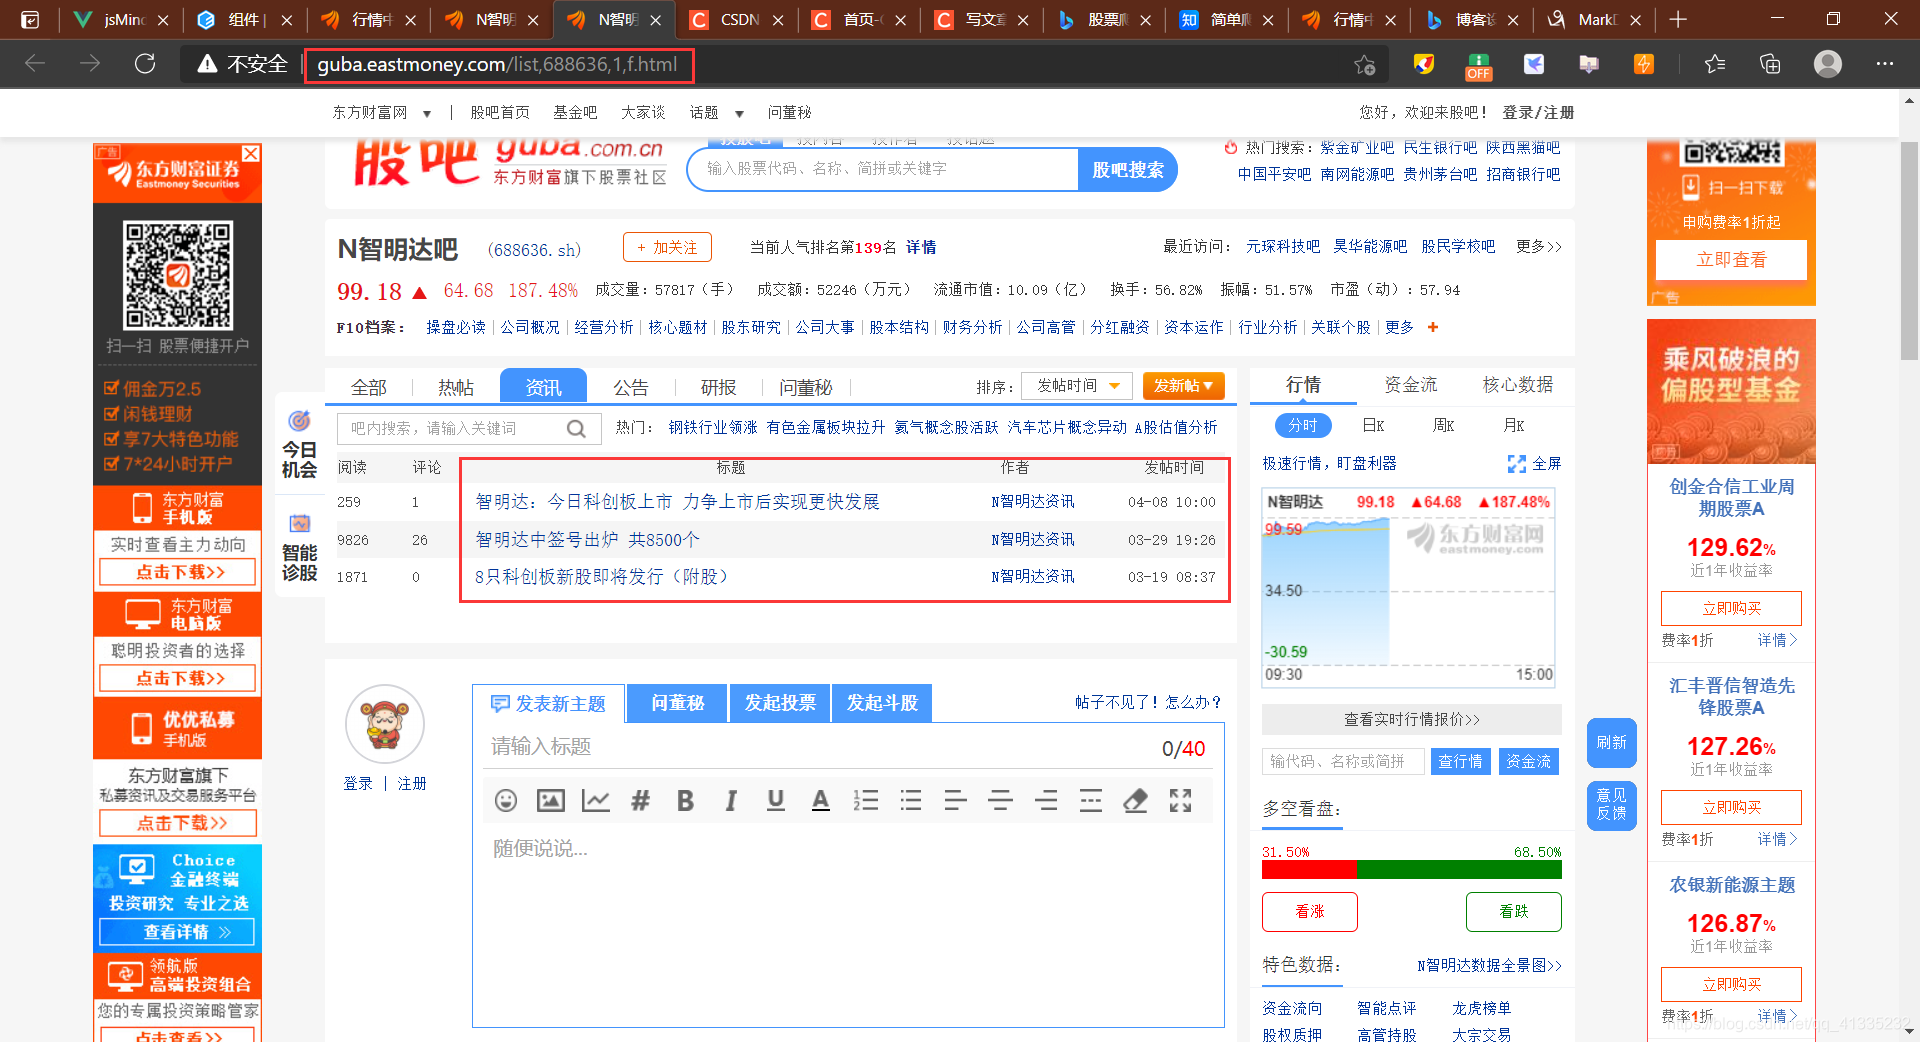Click the search magnifier in forum search
Screen dimensions: 1920x1042
(x=576, y=429)
